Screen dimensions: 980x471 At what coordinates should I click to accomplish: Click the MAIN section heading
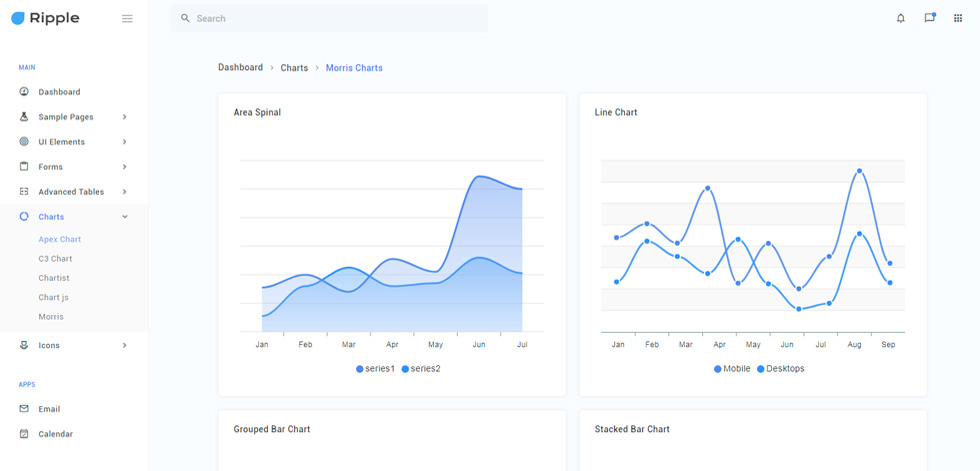[x=27, y=67]
